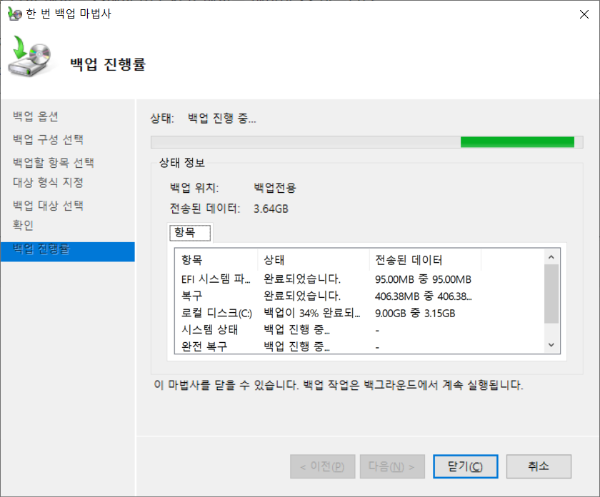Click the 백업이 34% 완료되... status cell
The image size is (600, 497).
click(x=312, y=313)
